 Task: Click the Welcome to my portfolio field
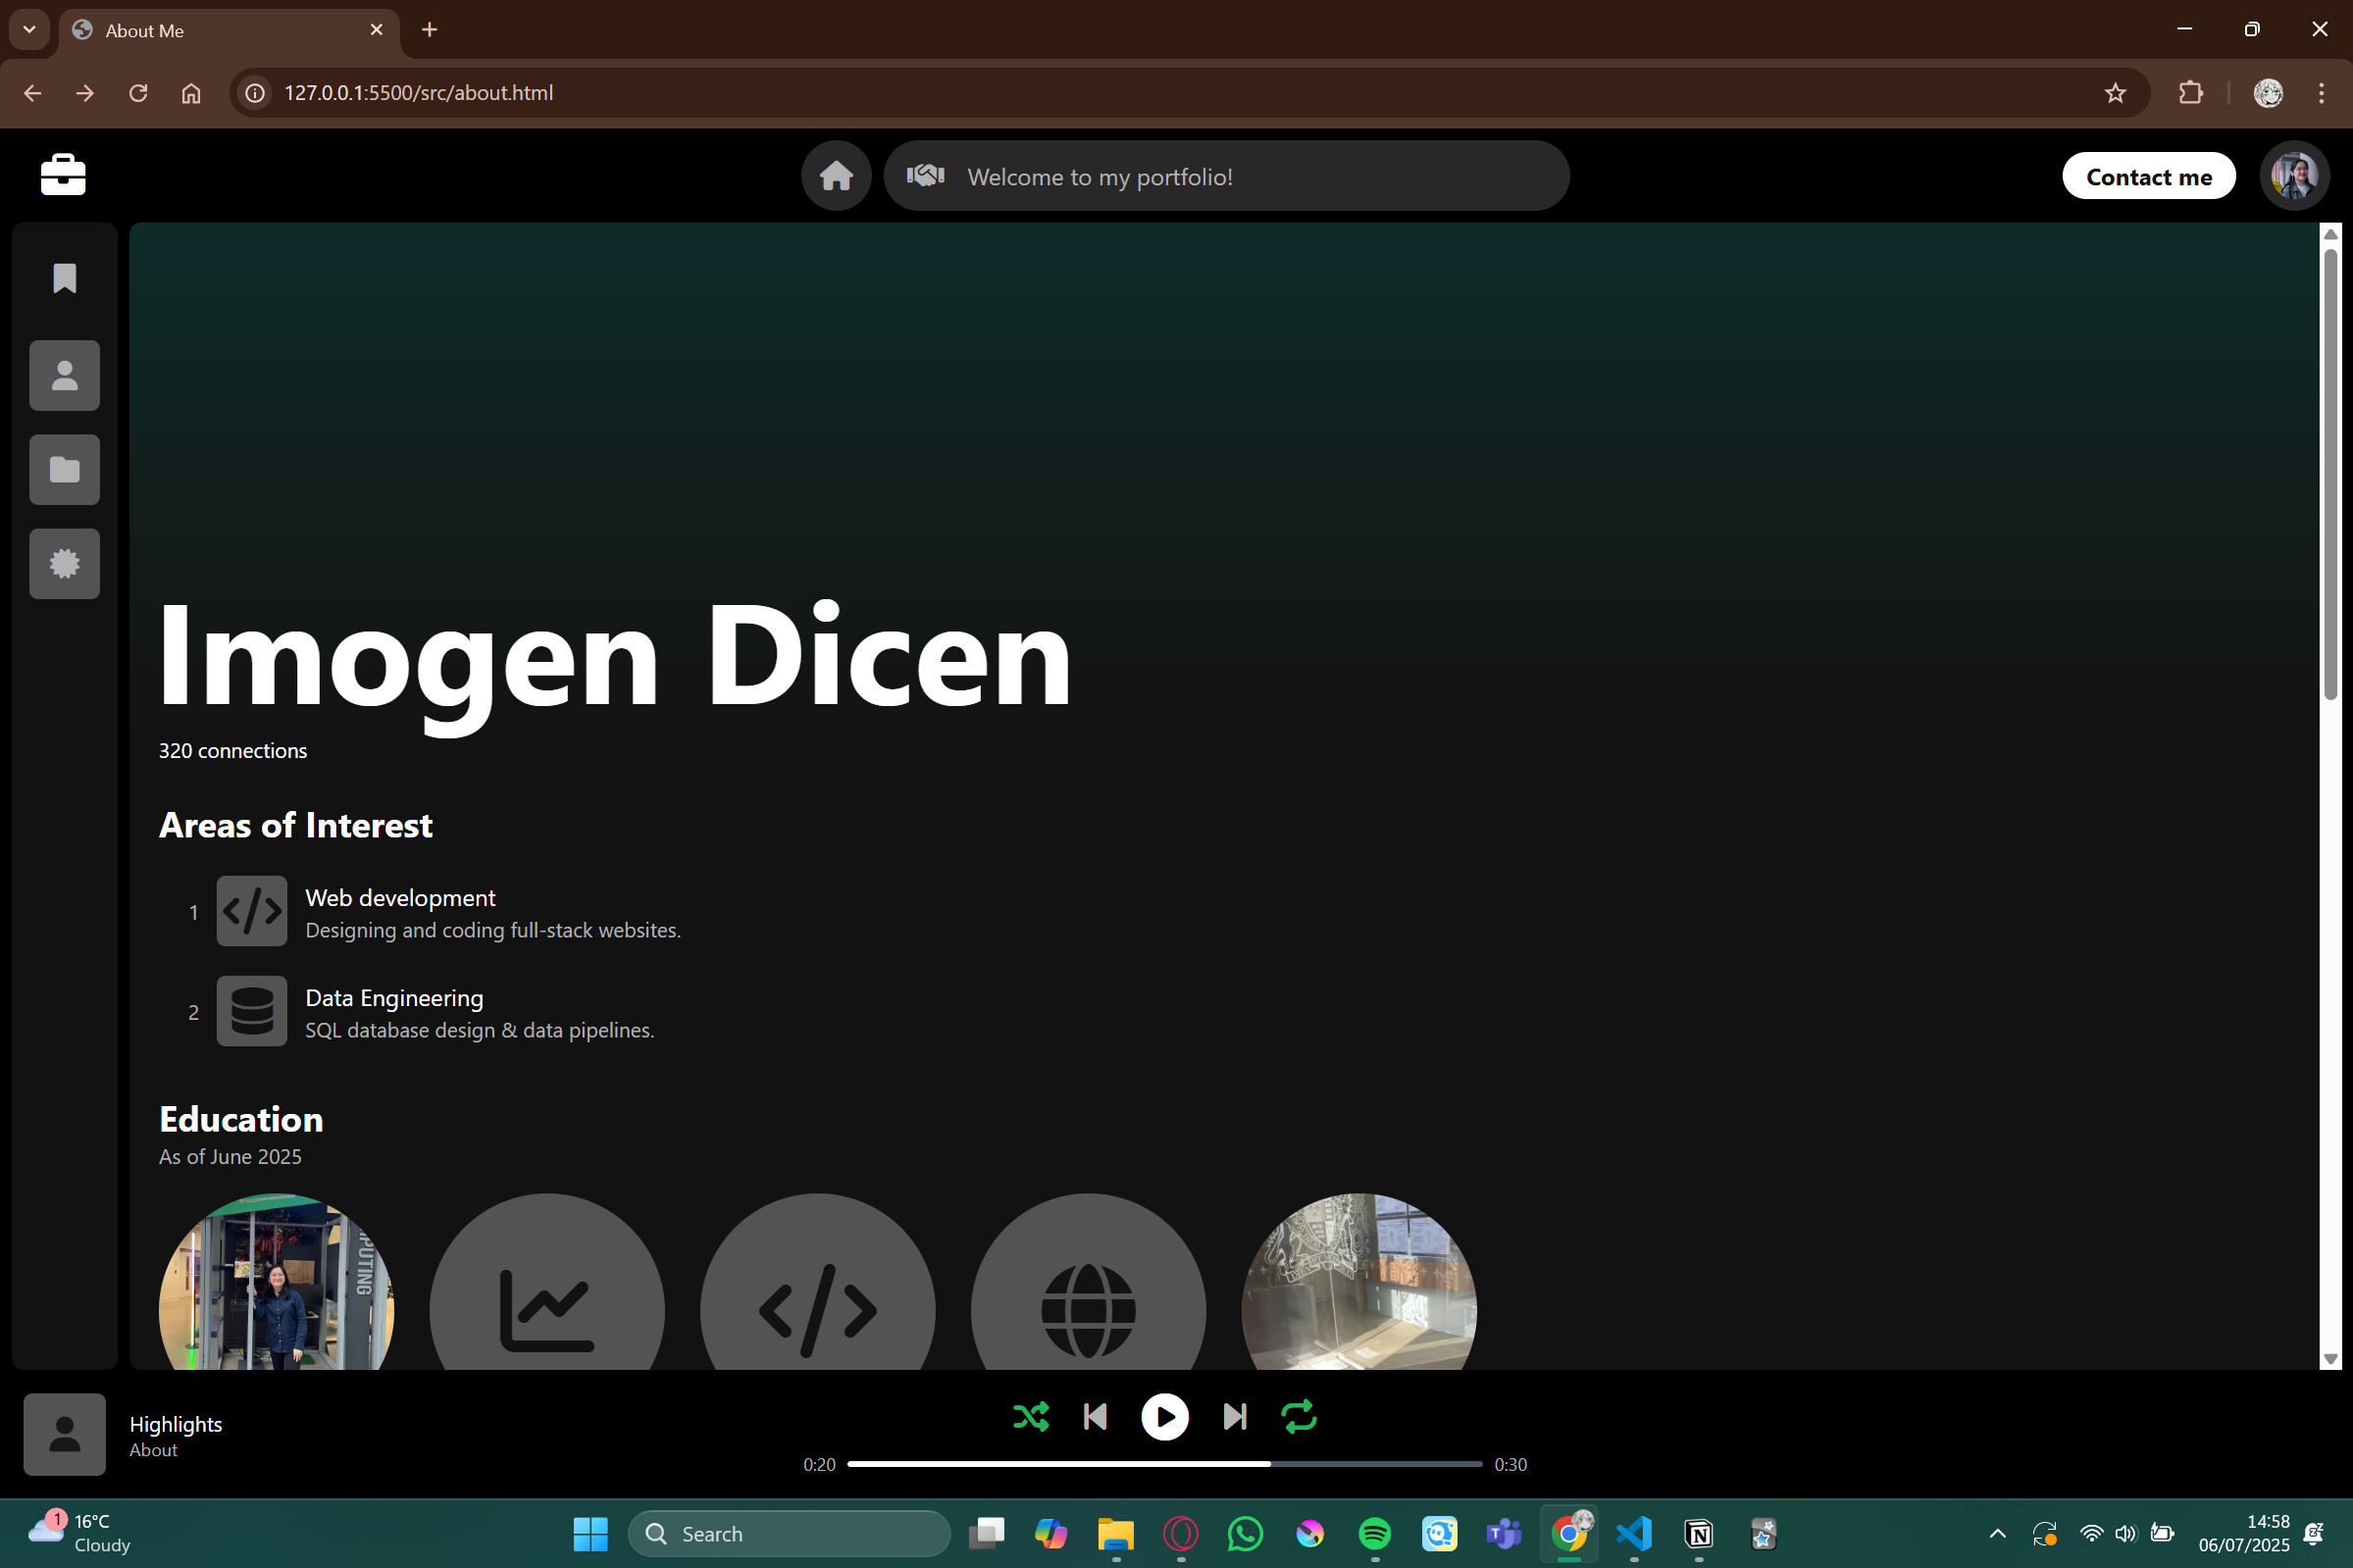pos(1226,176)
